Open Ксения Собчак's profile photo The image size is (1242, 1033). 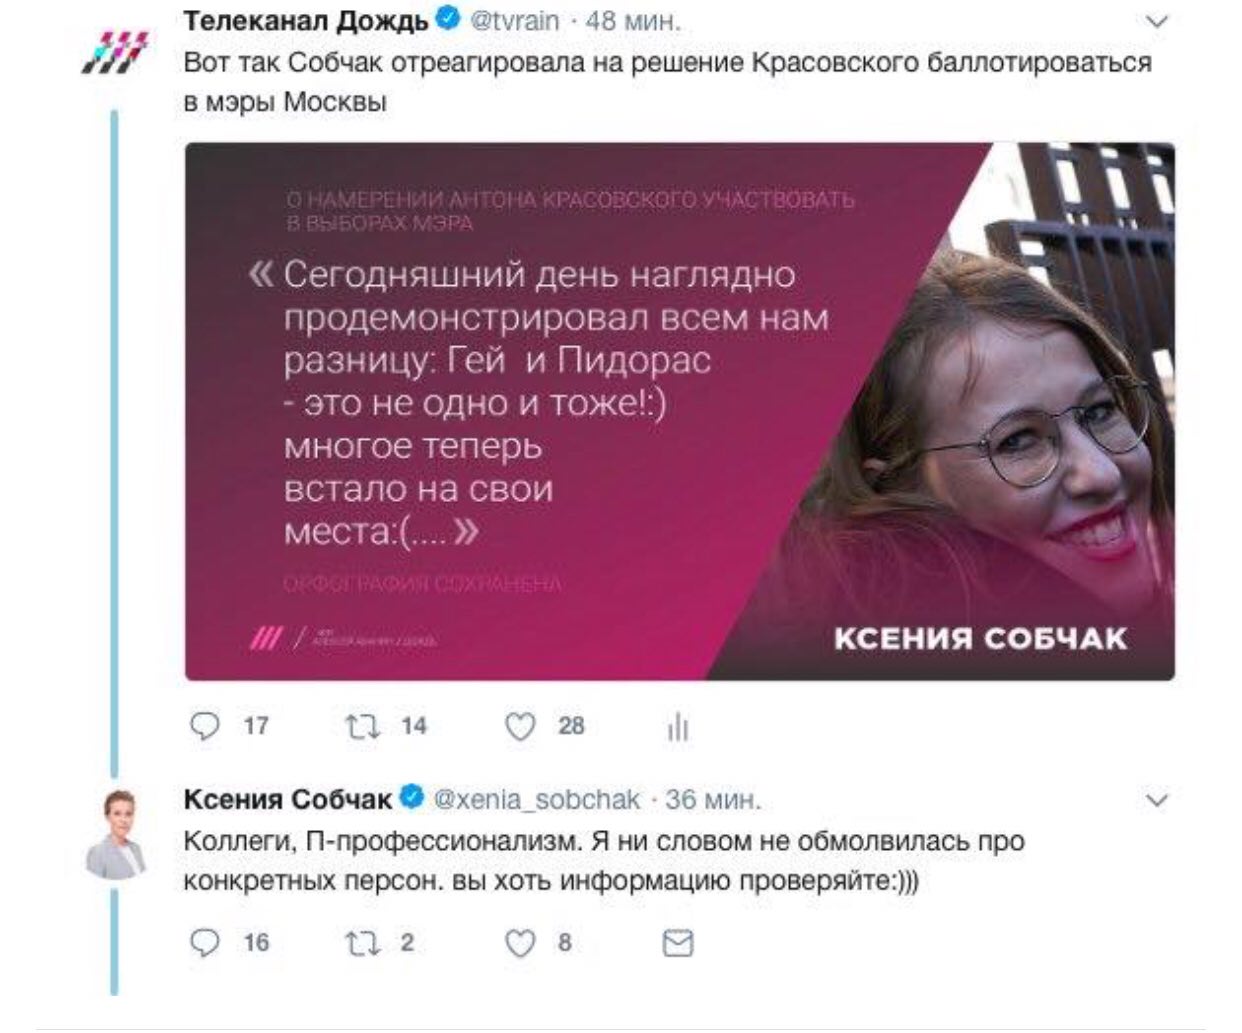point(115,834)
